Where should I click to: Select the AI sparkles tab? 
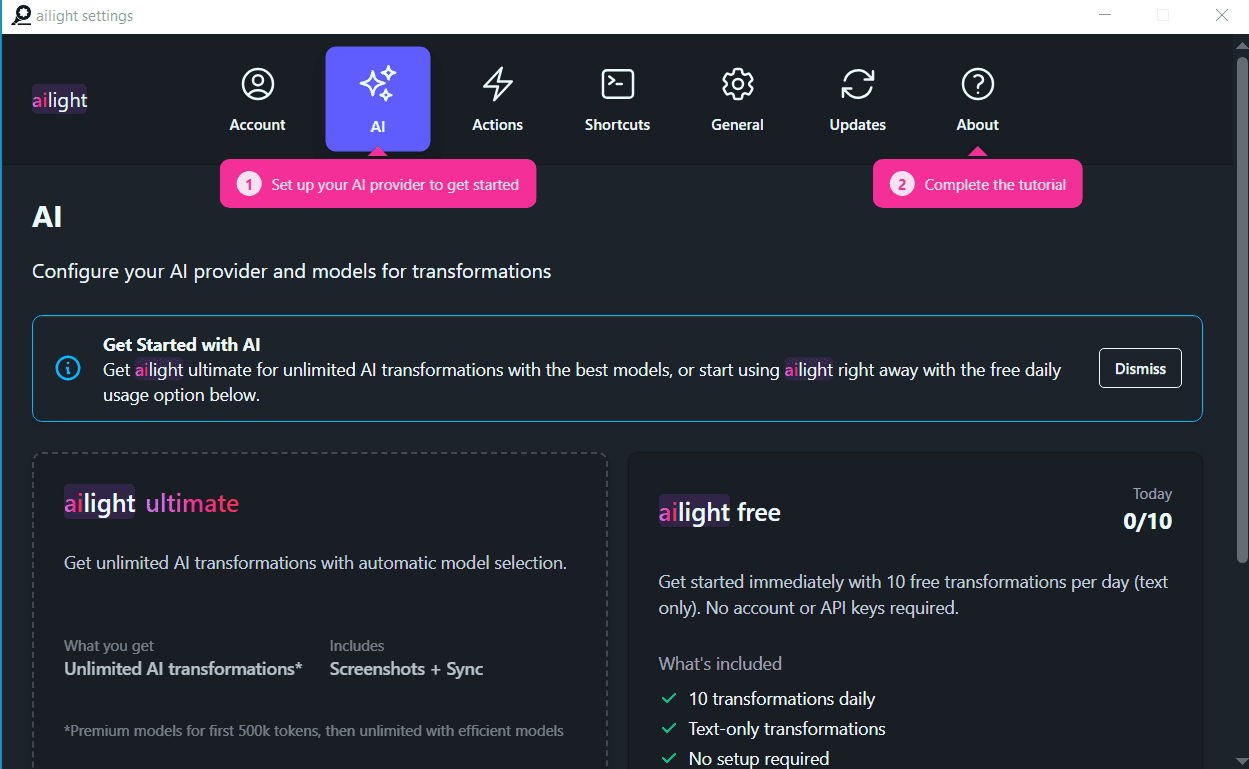point(378,99)
